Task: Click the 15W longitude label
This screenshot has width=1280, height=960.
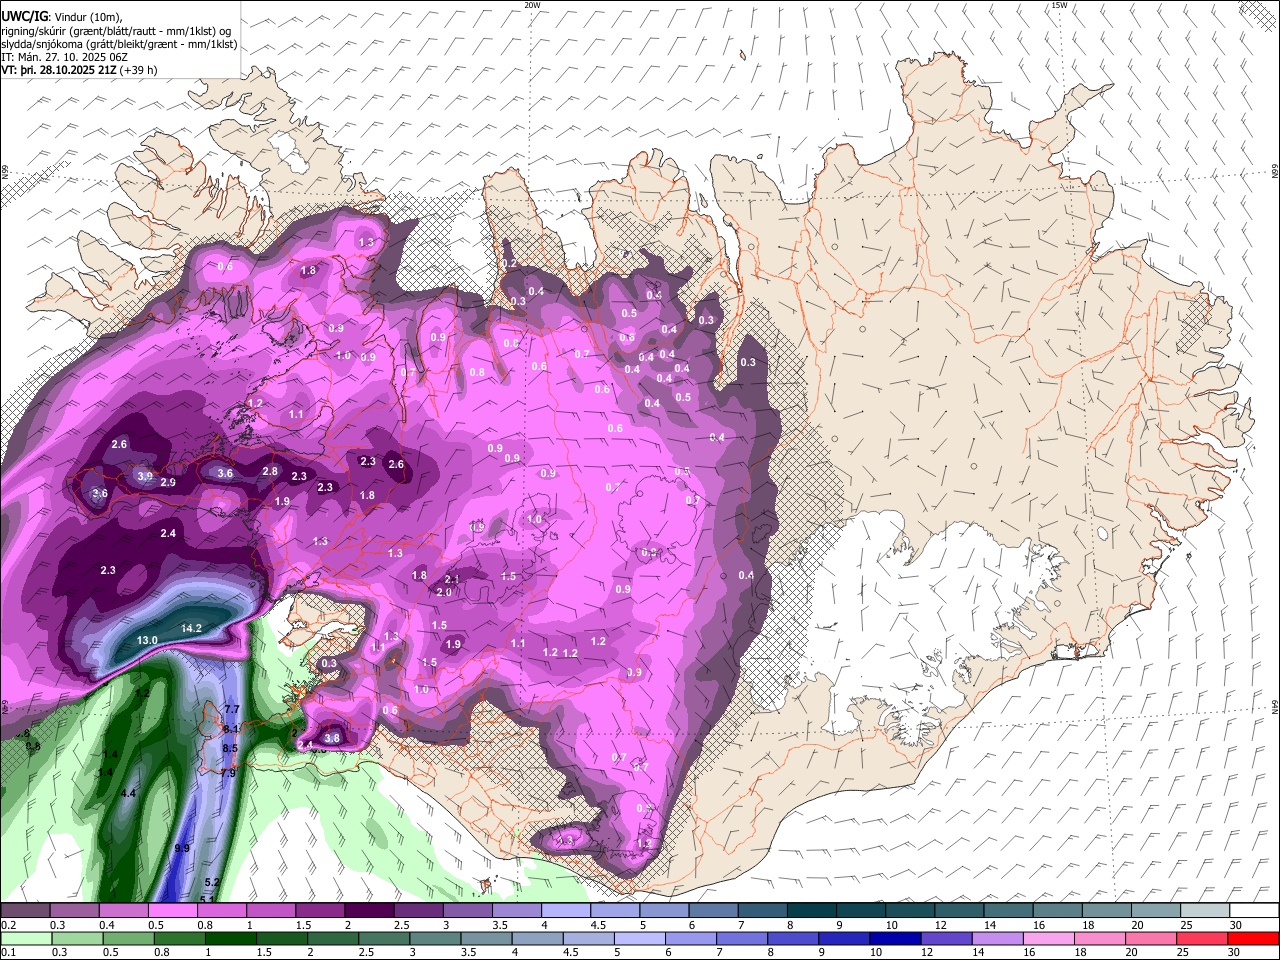Action: point(1059,5)
